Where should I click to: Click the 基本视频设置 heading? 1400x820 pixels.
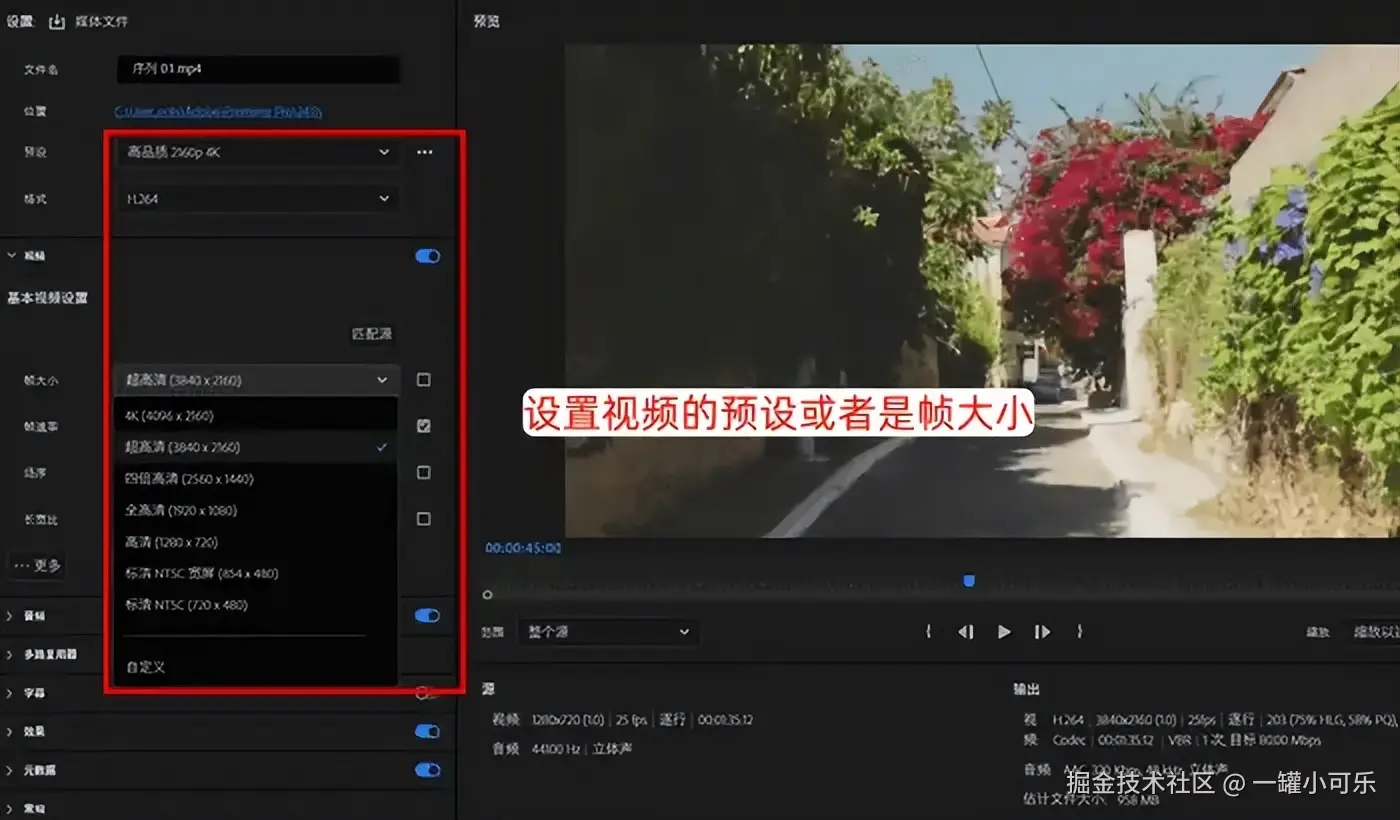pos(47,298)
